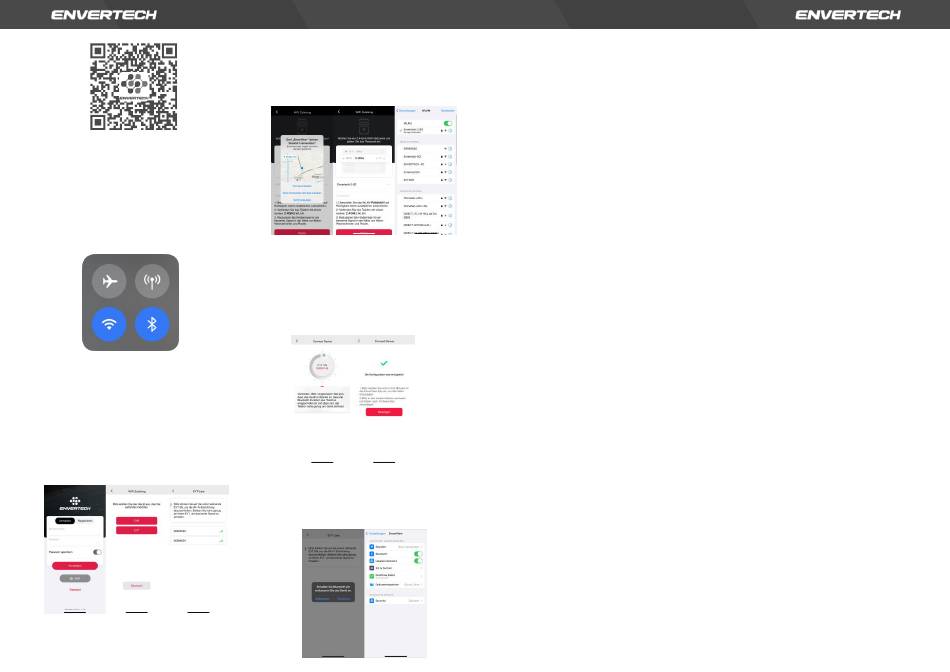The height and width of the screenshot is (672, 950).
Task: Focus the username field on login screen
Action: tap(75, 530)
